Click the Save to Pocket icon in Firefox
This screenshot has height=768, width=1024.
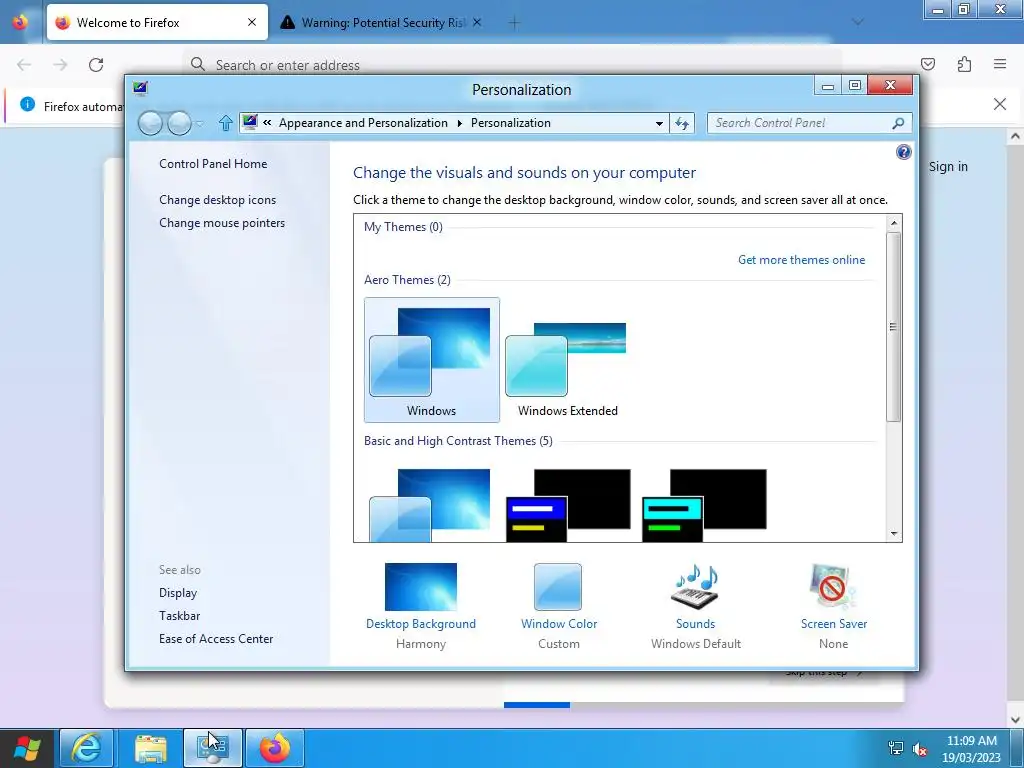[927, 64]
